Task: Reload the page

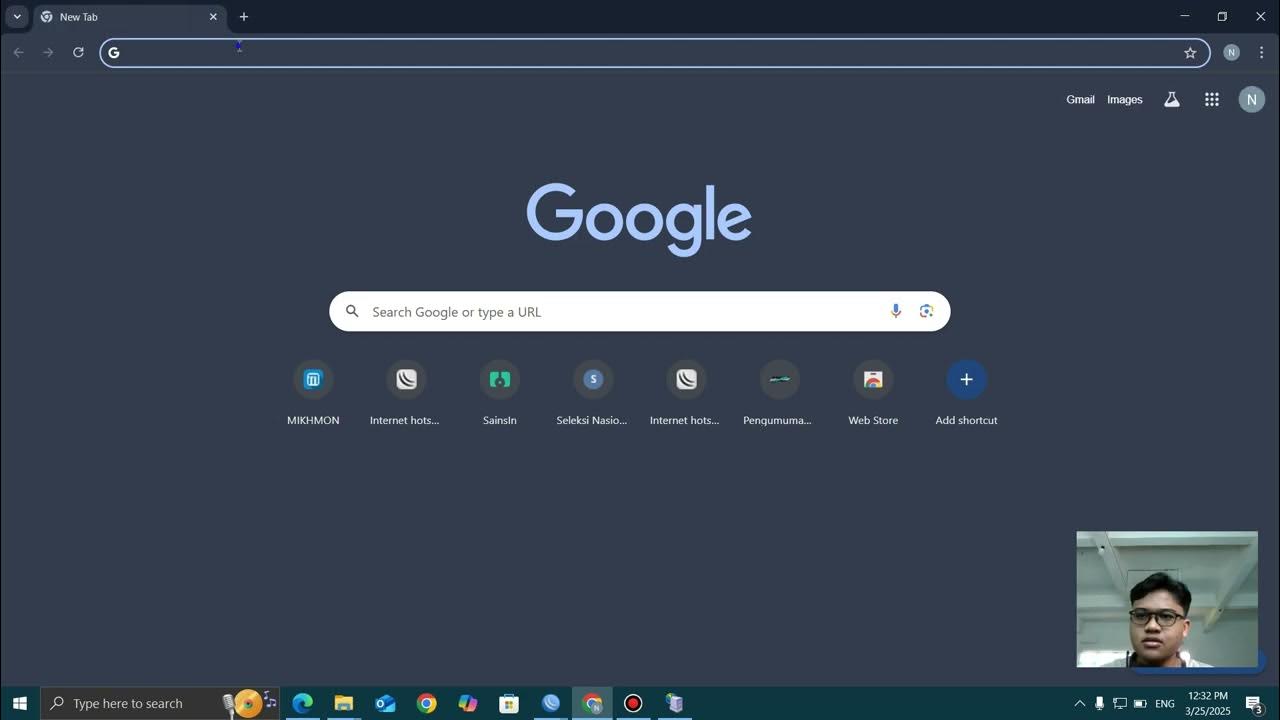Action: click(78, 52)
